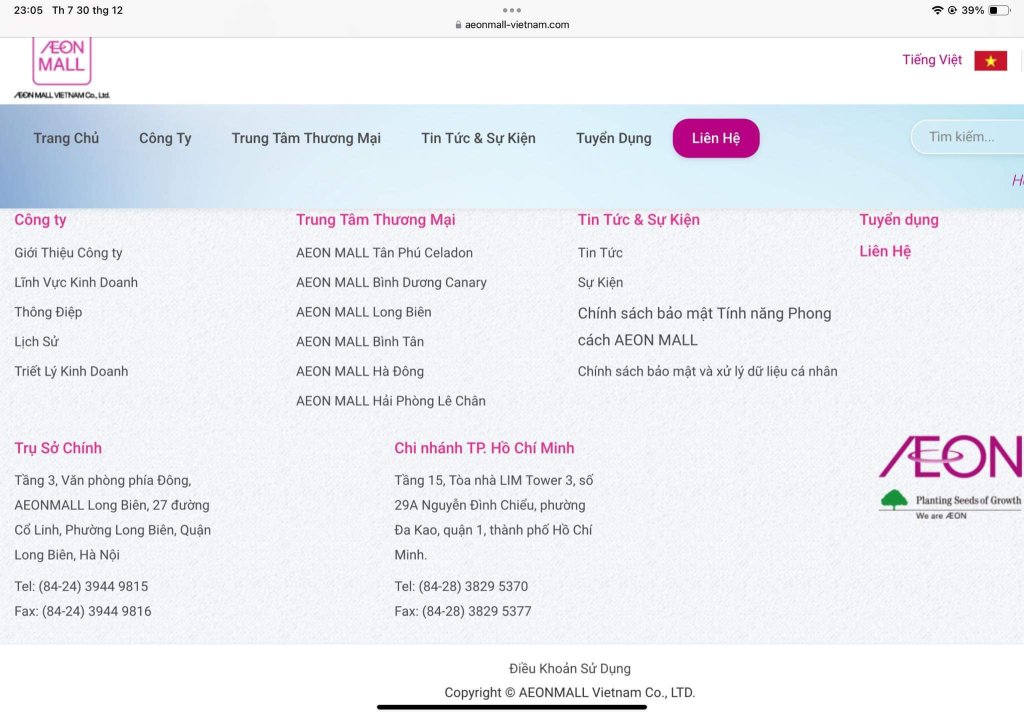Visit Lĩnh Vực Kinh Doanh page
This screenshot has height=716, width=1024.
[x=76, y=282]
